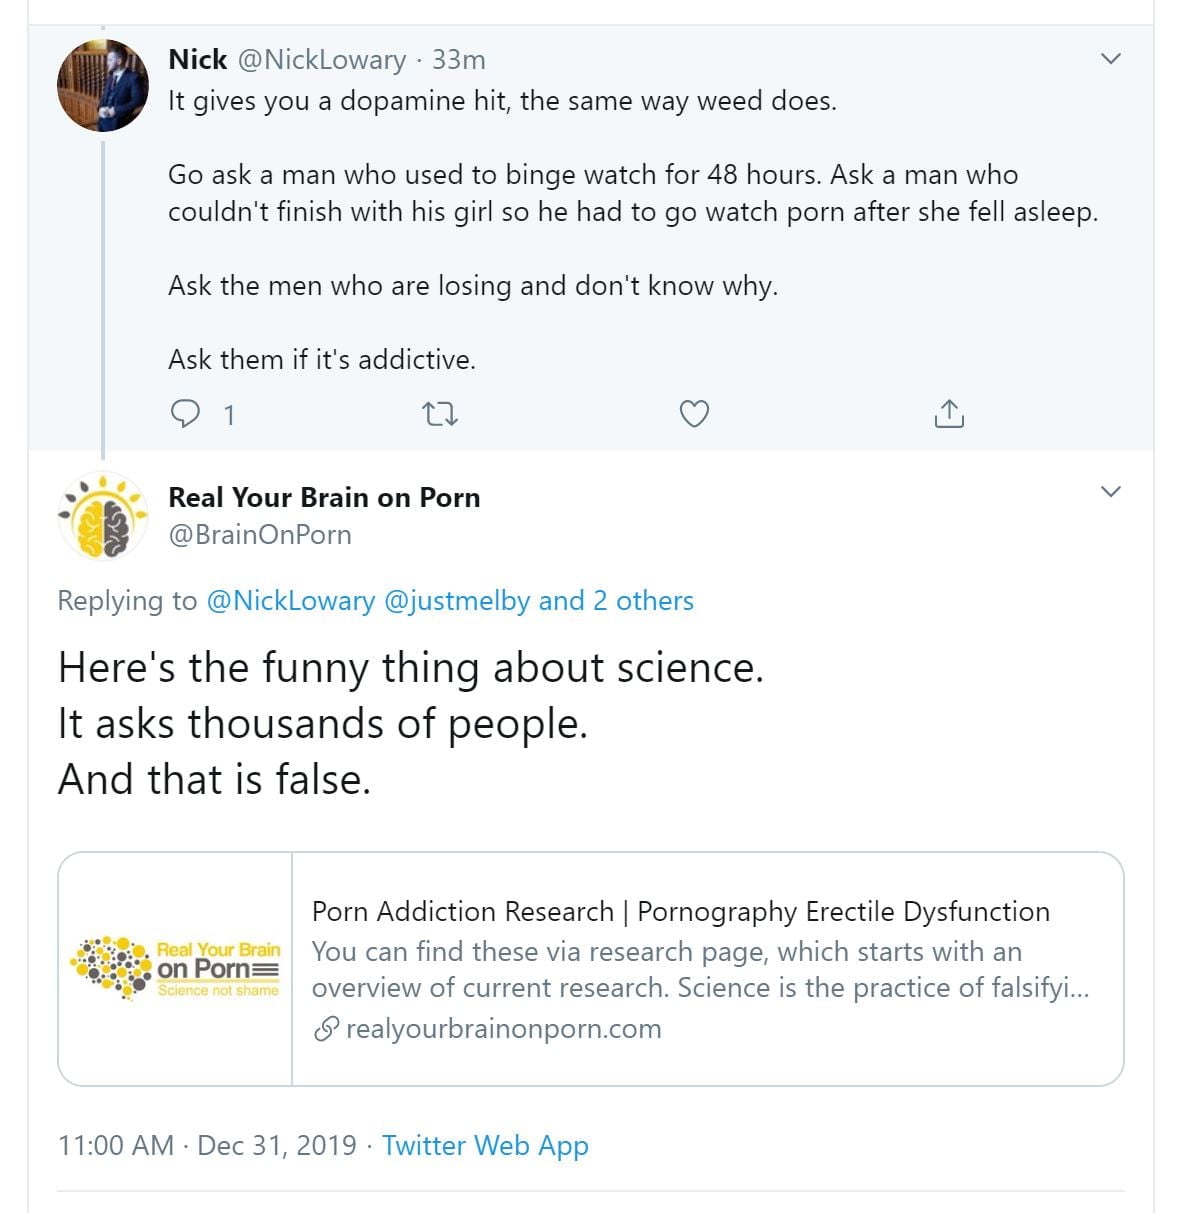
Task: Like Nick's tweet with the heart icon
Action: (x=694, y=413)
